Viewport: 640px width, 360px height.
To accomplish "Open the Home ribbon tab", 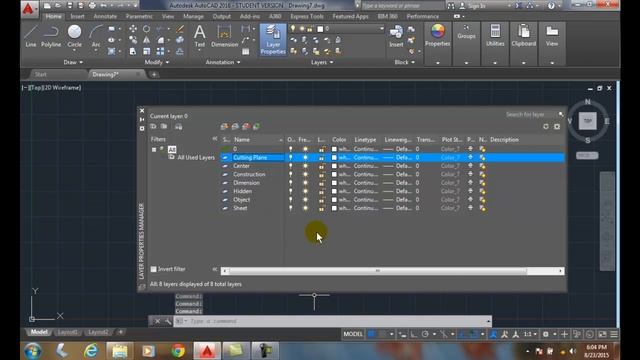I will coord(53,16).
